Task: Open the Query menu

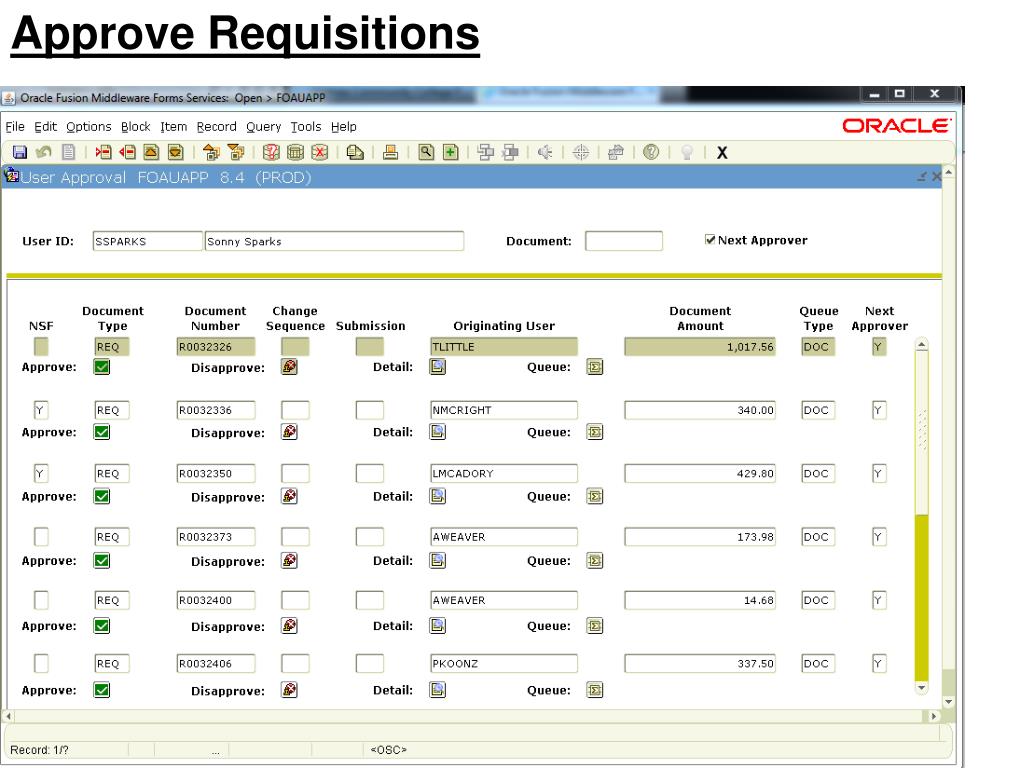Action: (x=264, y=127)
